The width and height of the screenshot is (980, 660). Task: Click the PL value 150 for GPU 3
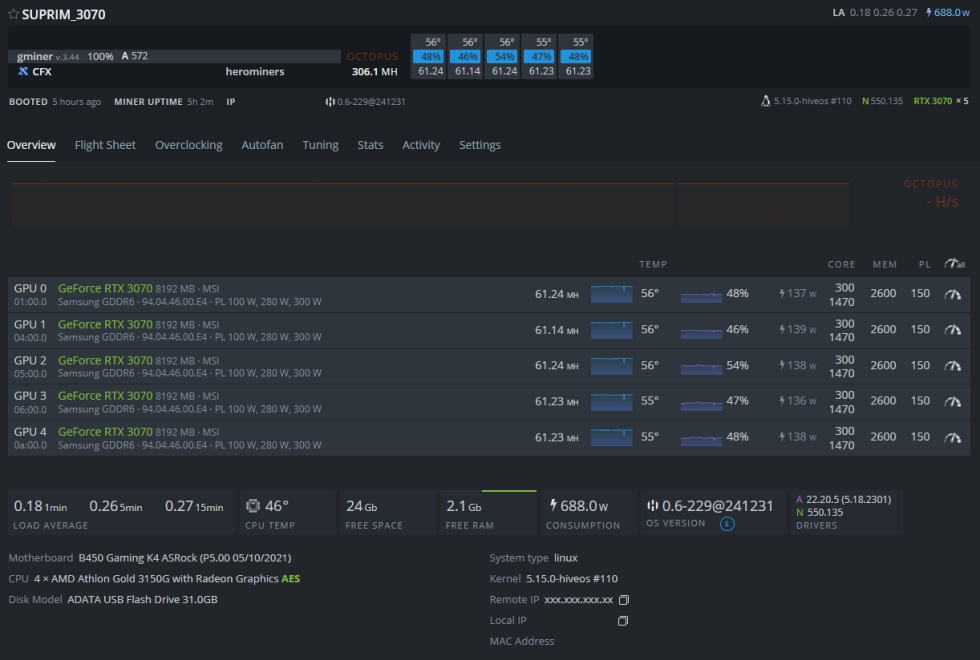920,401
